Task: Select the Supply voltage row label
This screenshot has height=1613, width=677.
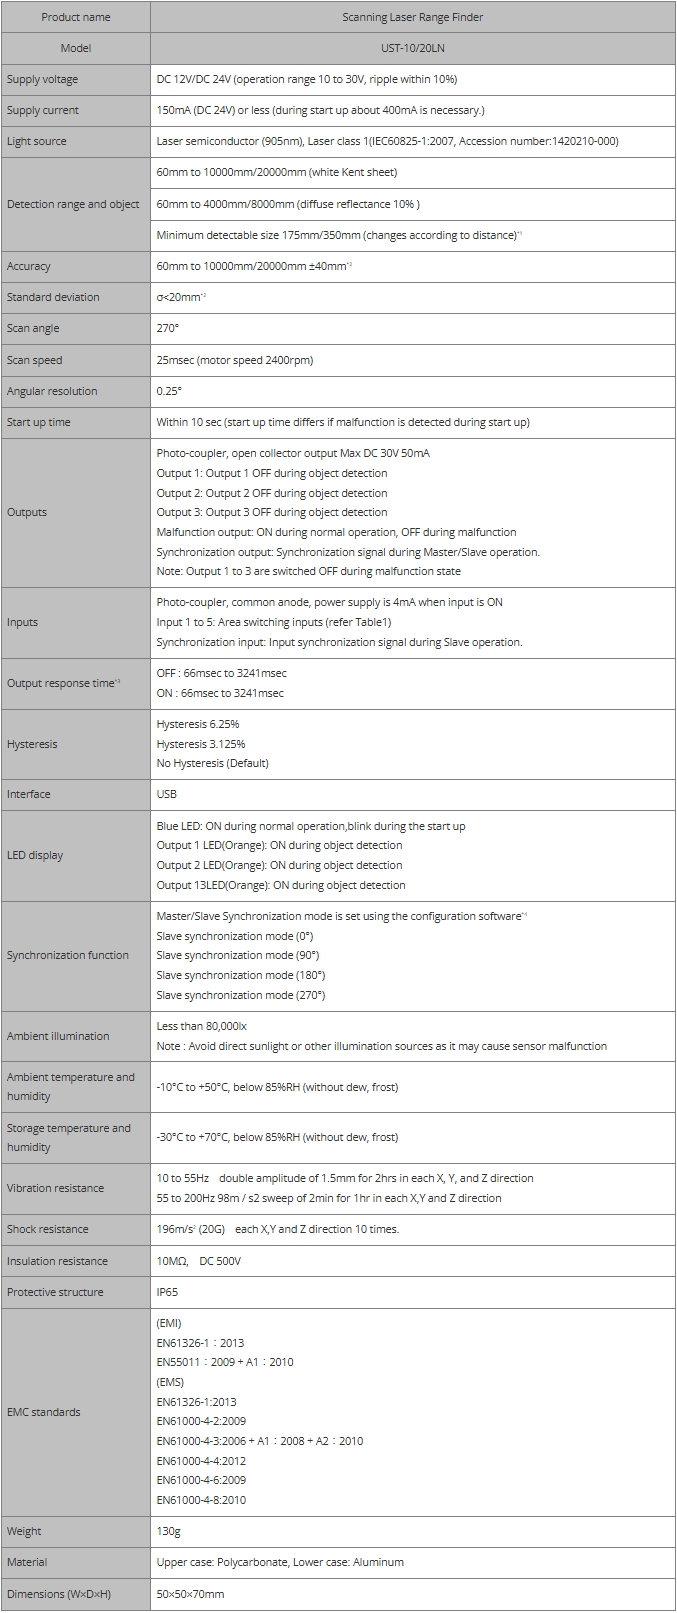Action: tap(42, 79)
